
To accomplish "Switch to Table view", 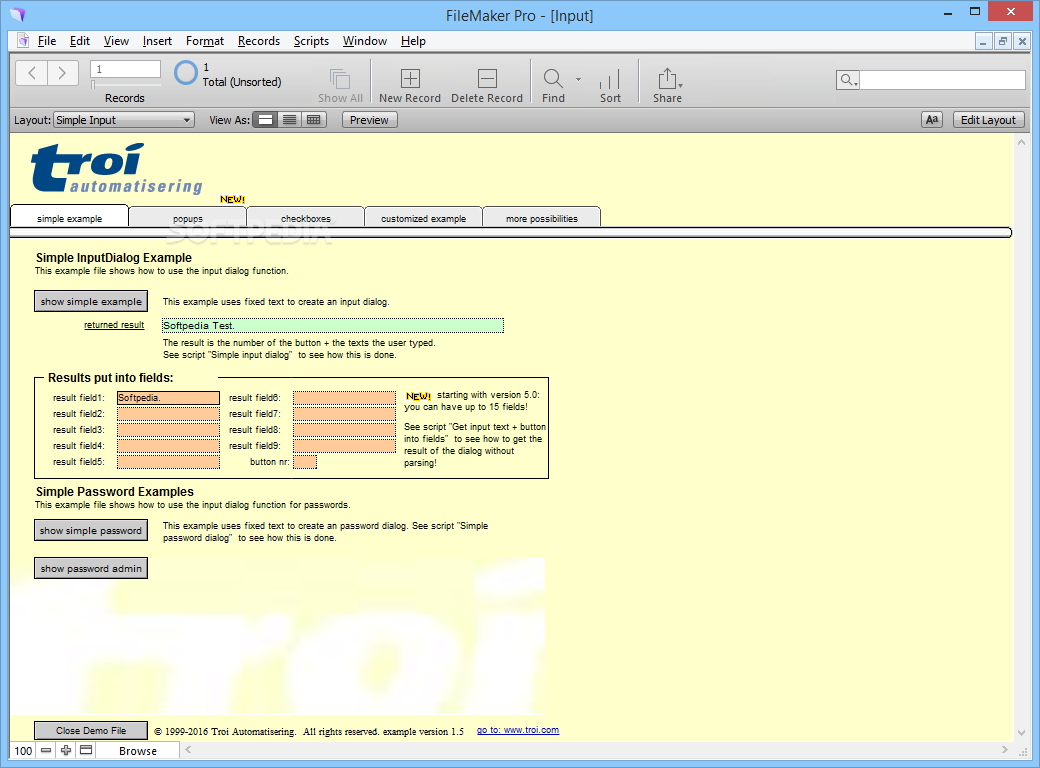I will (314, 120).
